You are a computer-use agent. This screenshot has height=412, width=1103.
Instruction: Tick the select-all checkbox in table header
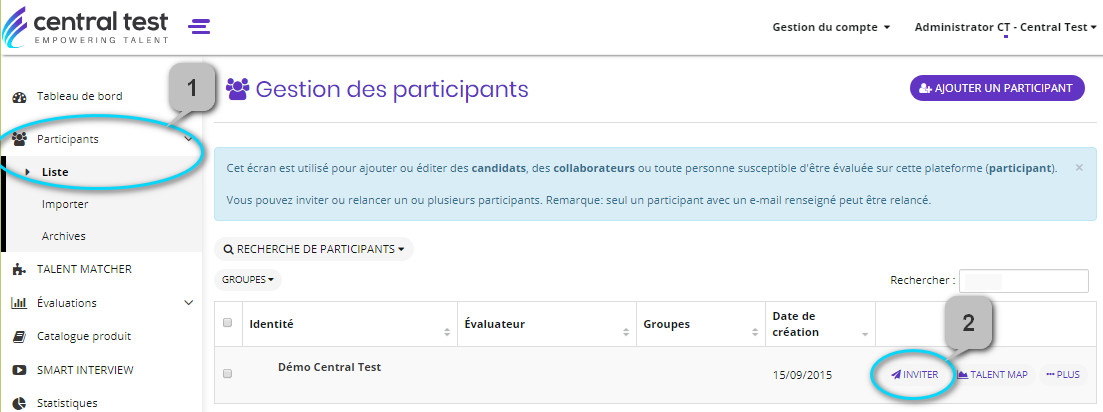coord(227,323)
